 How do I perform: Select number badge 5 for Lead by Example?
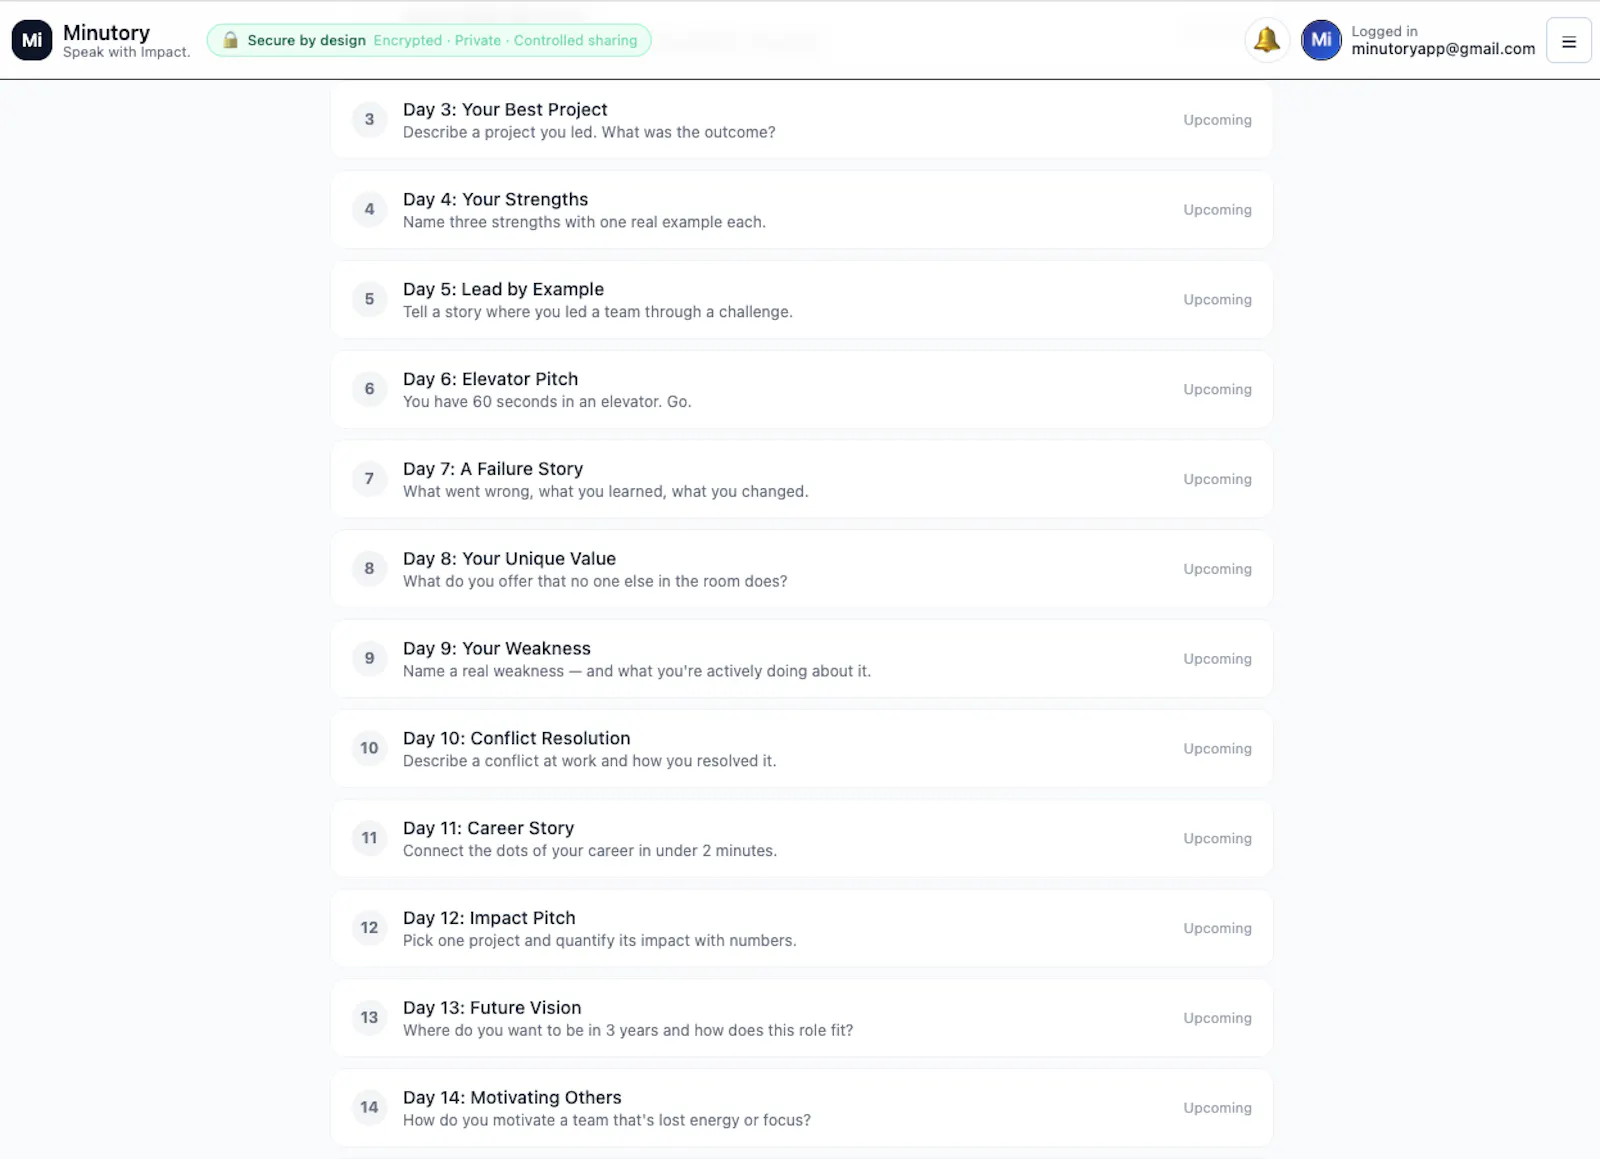tap(369, 299)
